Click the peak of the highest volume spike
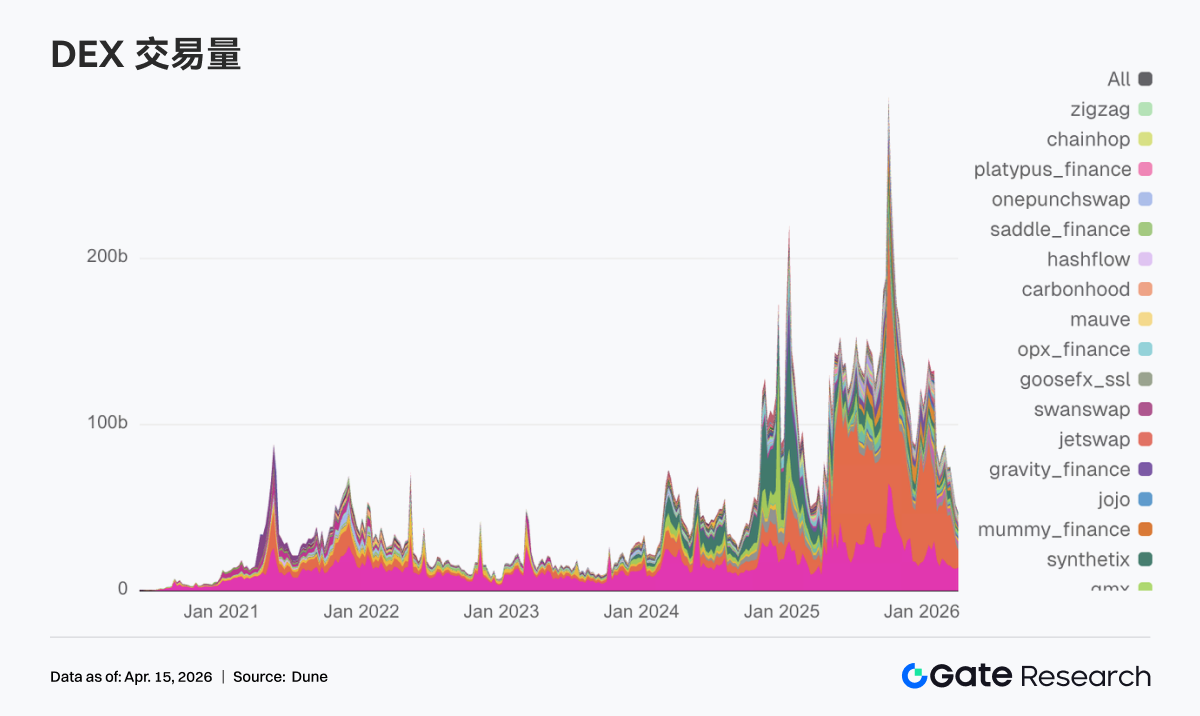 point(888,101)
